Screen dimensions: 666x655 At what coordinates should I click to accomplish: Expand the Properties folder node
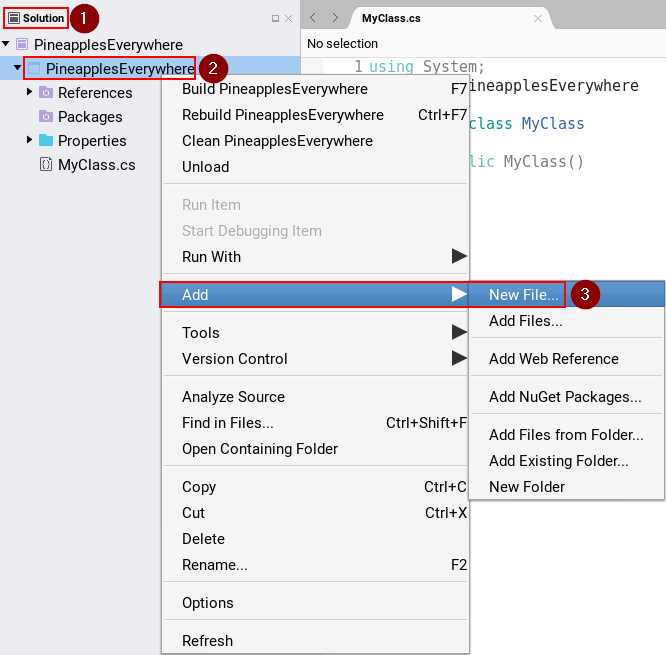30,140
